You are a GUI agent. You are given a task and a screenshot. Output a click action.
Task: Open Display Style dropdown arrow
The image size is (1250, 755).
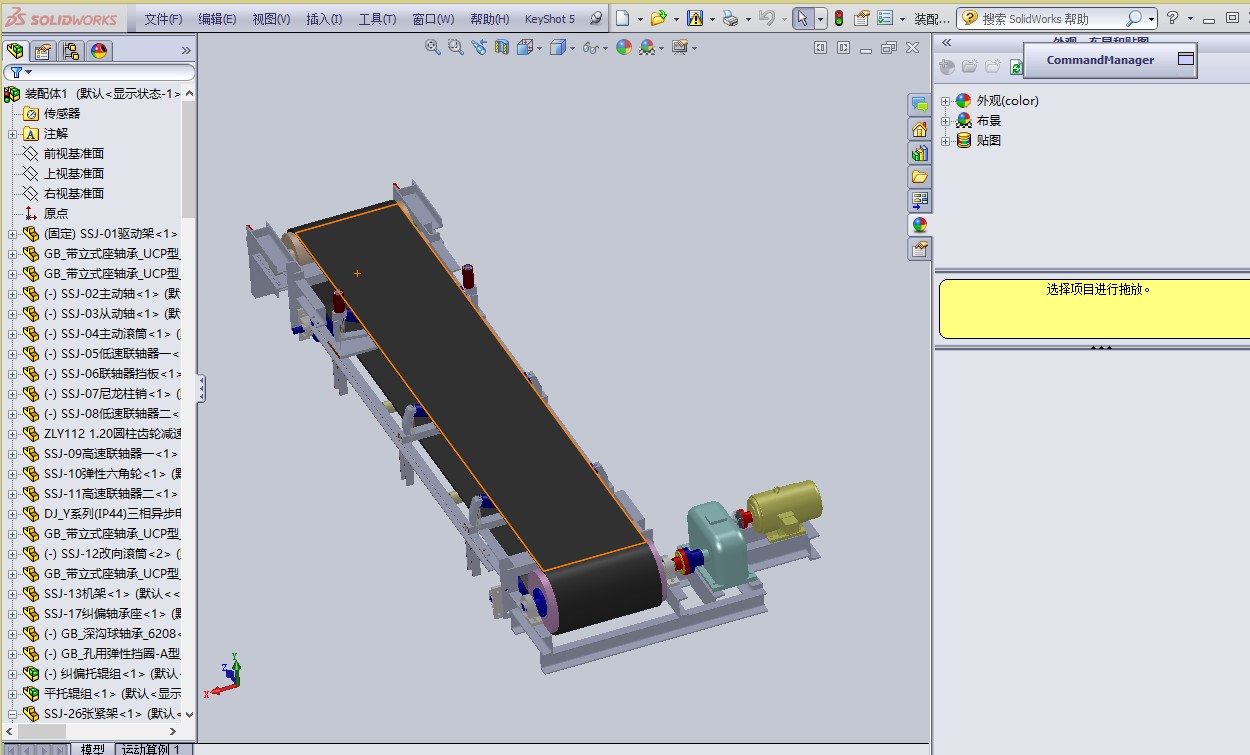573,47
